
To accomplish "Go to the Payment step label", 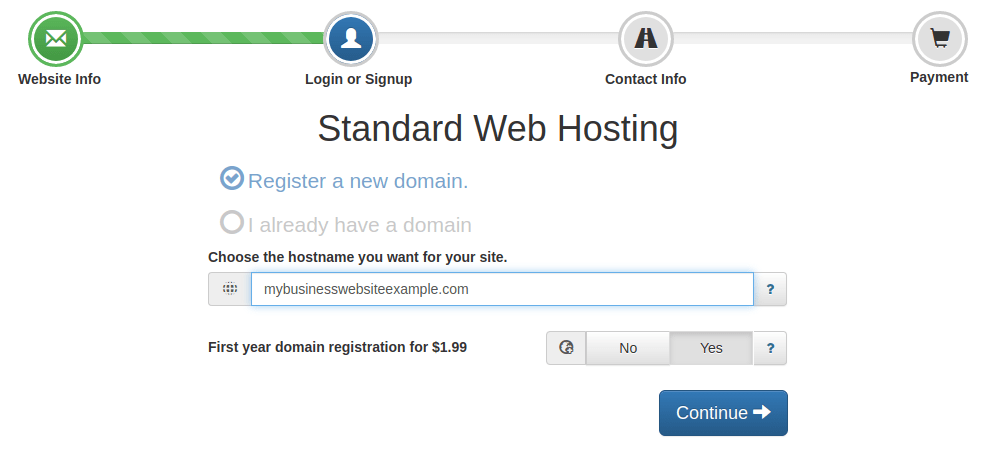I will [939, 77].
